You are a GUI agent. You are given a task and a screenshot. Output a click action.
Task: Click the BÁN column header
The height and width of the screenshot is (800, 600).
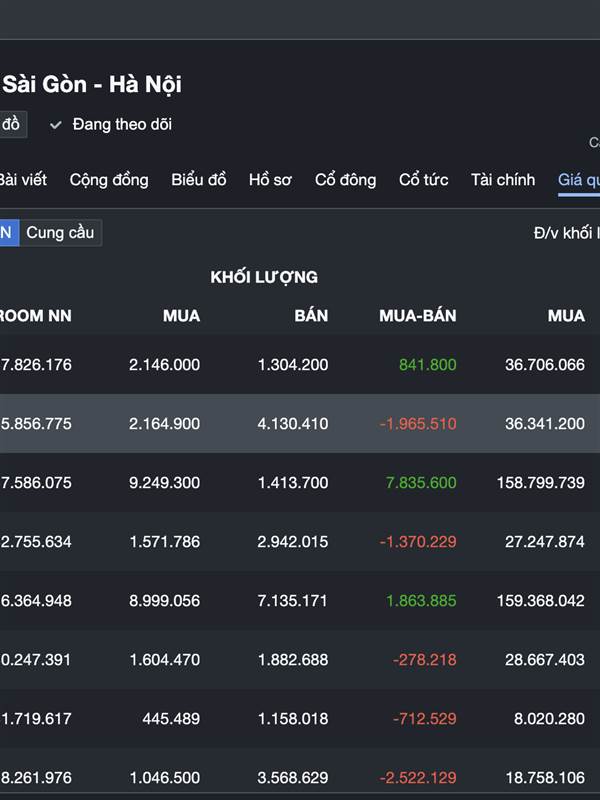(x=311, y=316)
